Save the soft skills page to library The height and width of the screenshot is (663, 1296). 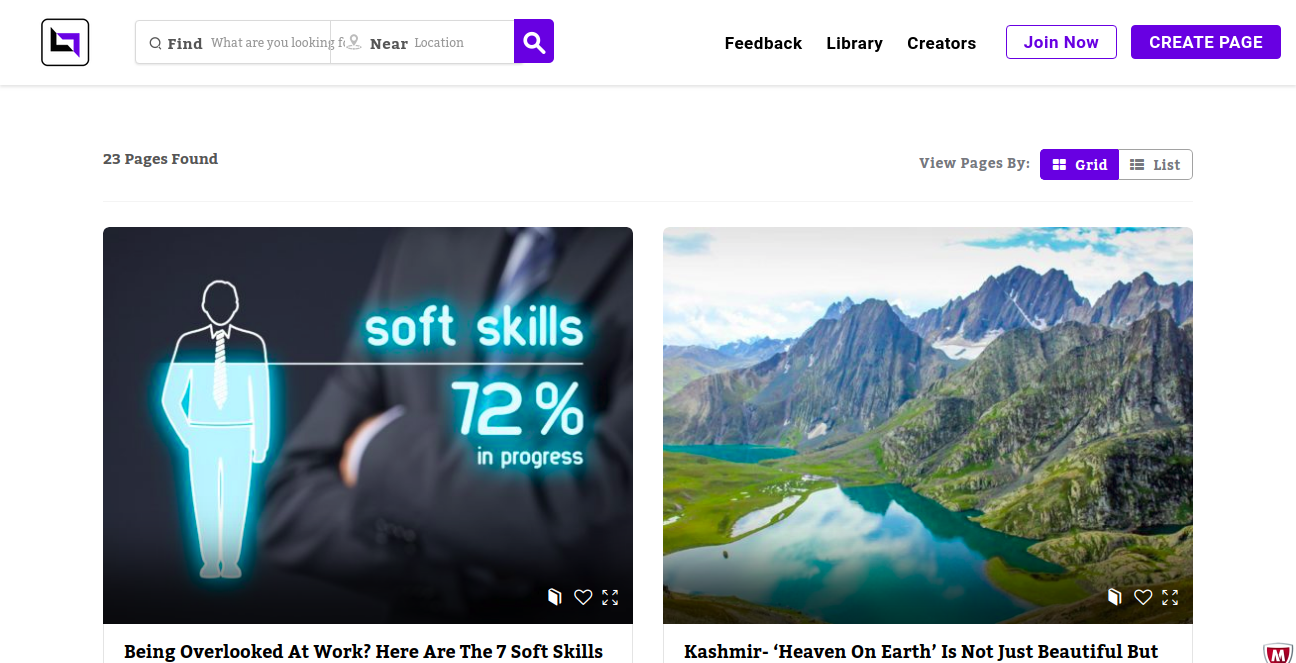[554, 597]
